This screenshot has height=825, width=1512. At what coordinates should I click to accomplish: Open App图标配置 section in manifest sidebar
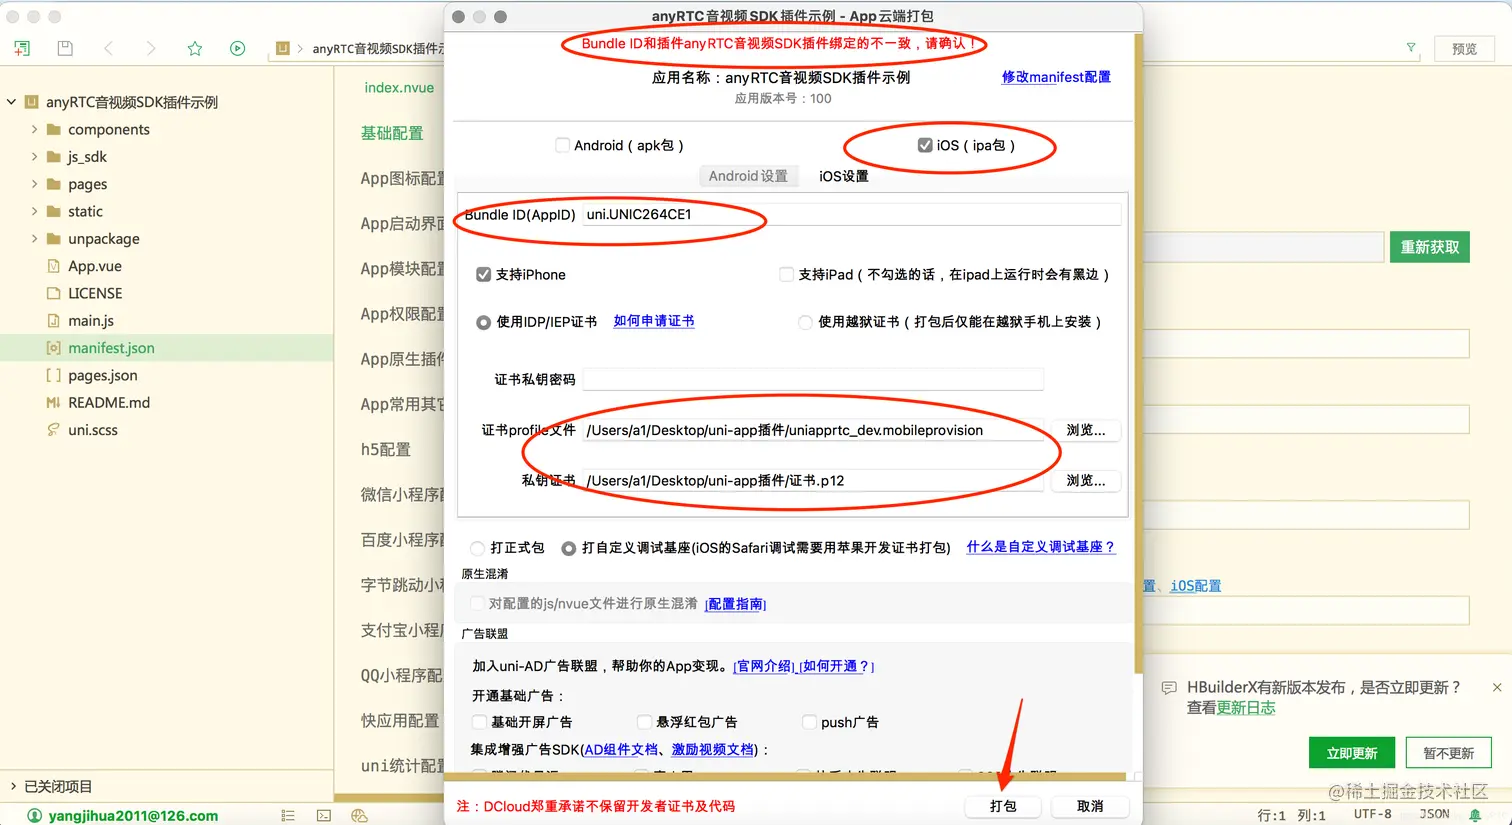[402, 178]
